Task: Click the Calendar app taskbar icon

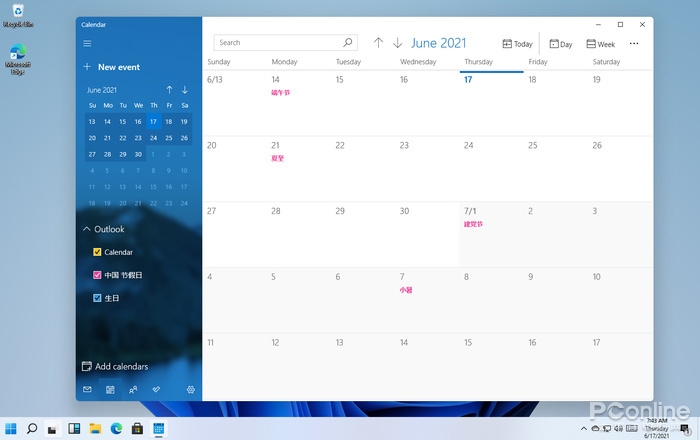Action: point(158,429)
